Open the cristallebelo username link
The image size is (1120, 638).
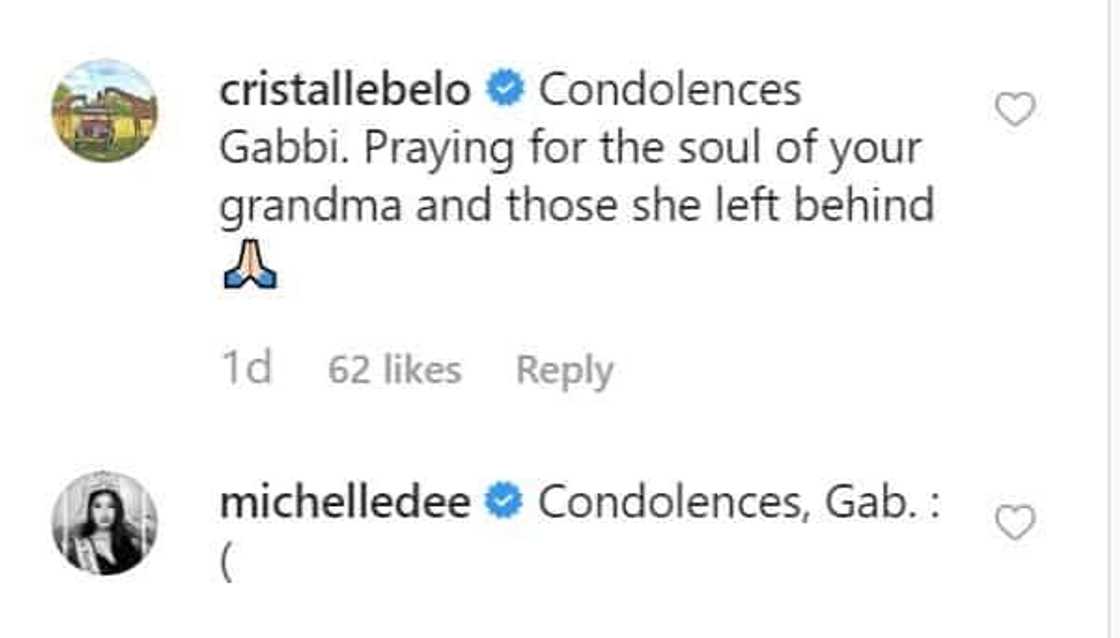tap(345, 91)
